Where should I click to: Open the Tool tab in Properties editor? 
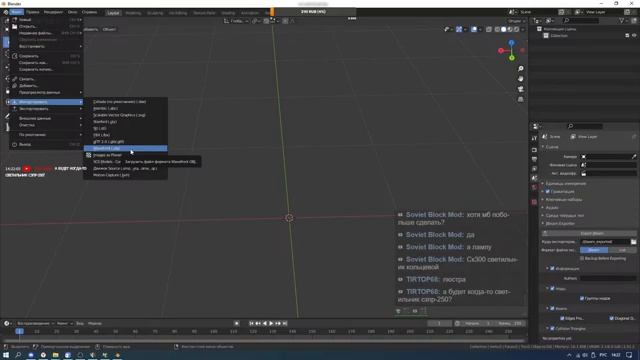pos(534,138)
